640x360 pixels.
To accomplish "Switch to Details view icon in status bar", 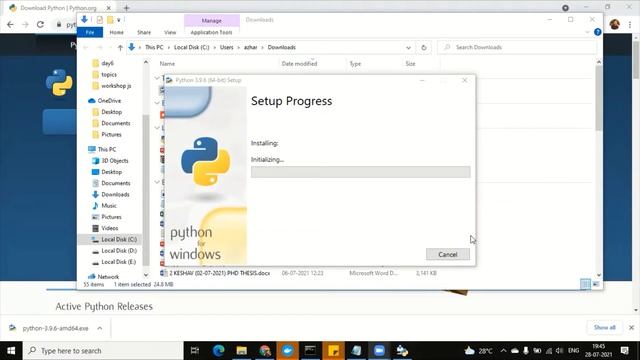I will click(585, 284).
